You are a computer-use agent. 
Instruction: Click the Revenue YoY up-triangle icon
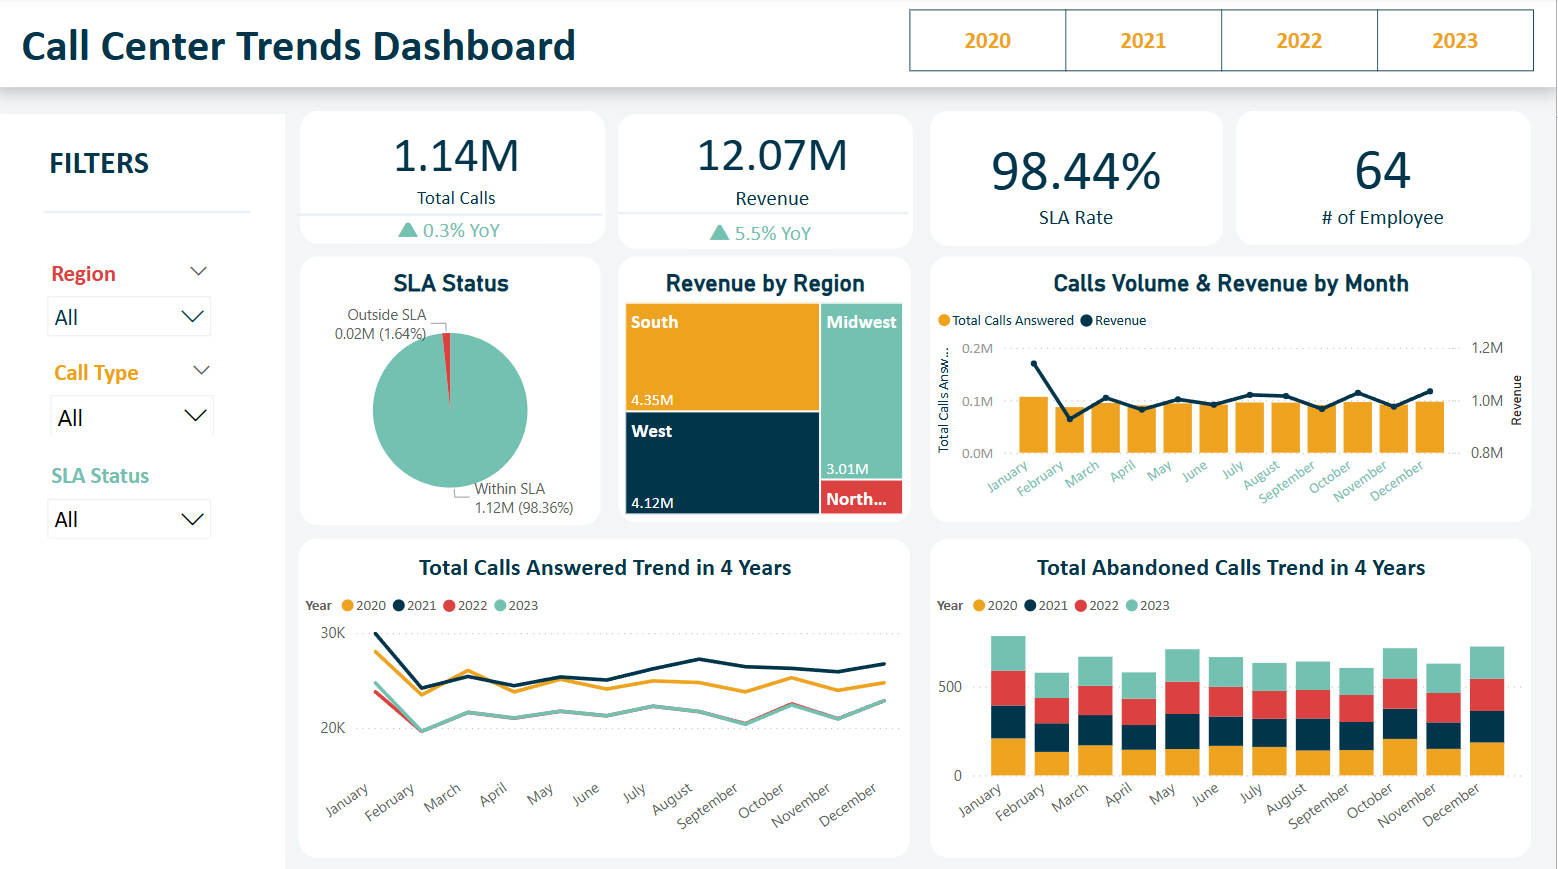[719, 233]
